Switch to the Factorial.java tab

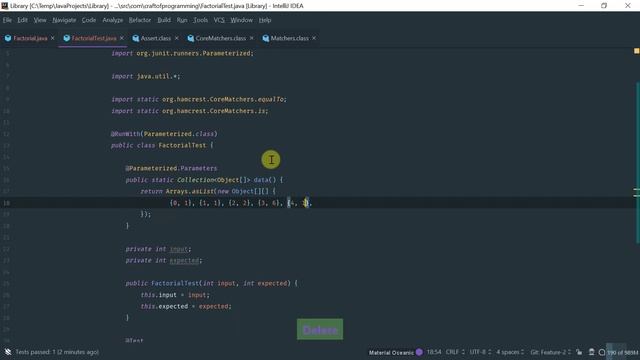(x=30, y=38)
